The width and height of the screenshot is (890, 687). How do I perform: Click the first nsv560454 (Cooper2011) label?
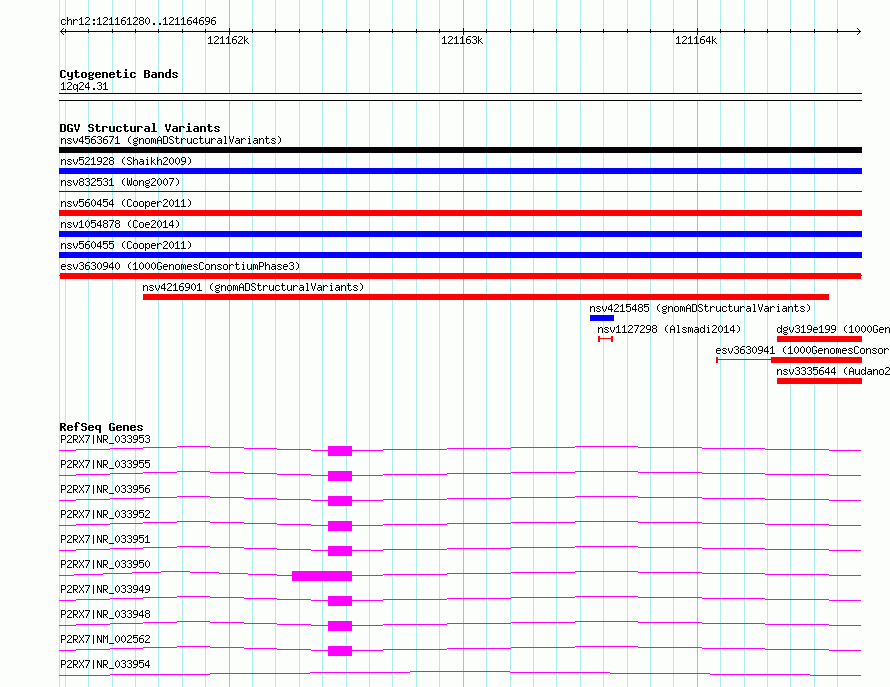pos(126,203)
